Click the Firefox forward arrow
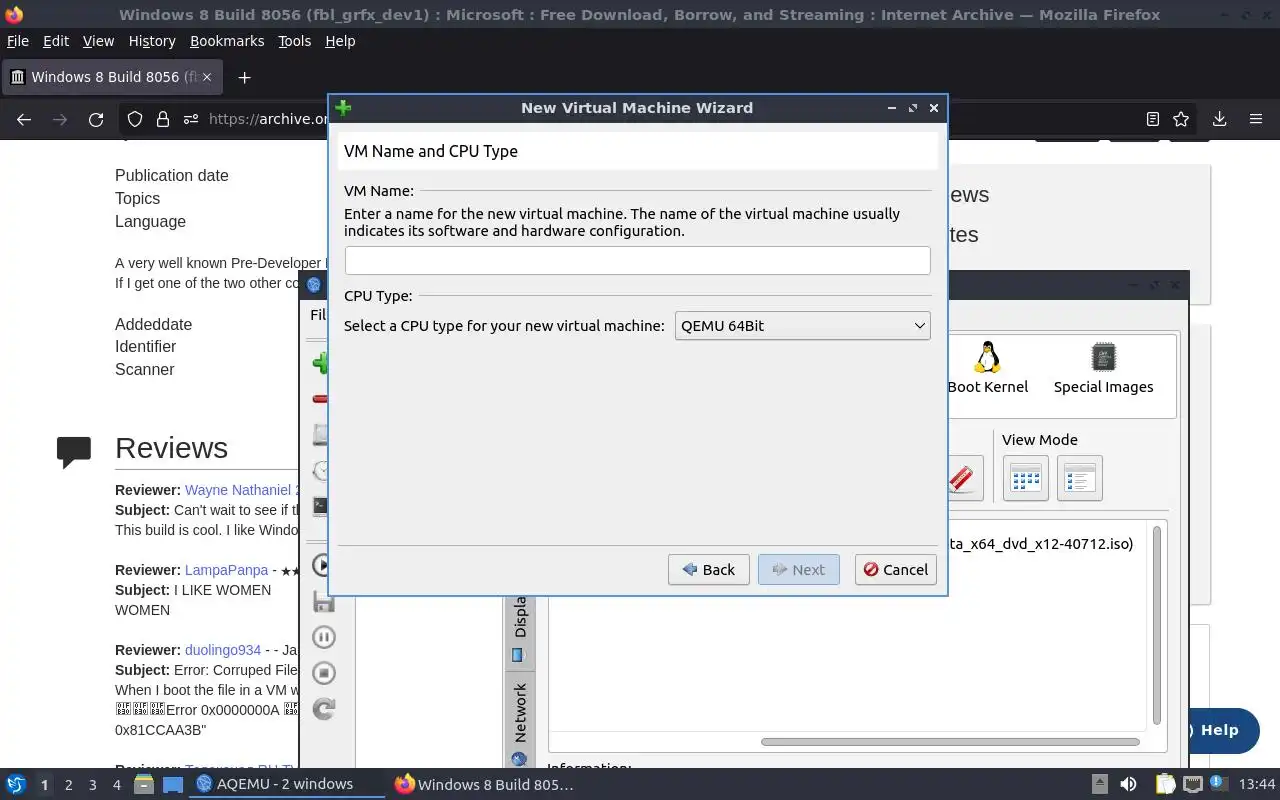The height and width of the screenshot is (800, 1280). (x=60, y=119)
